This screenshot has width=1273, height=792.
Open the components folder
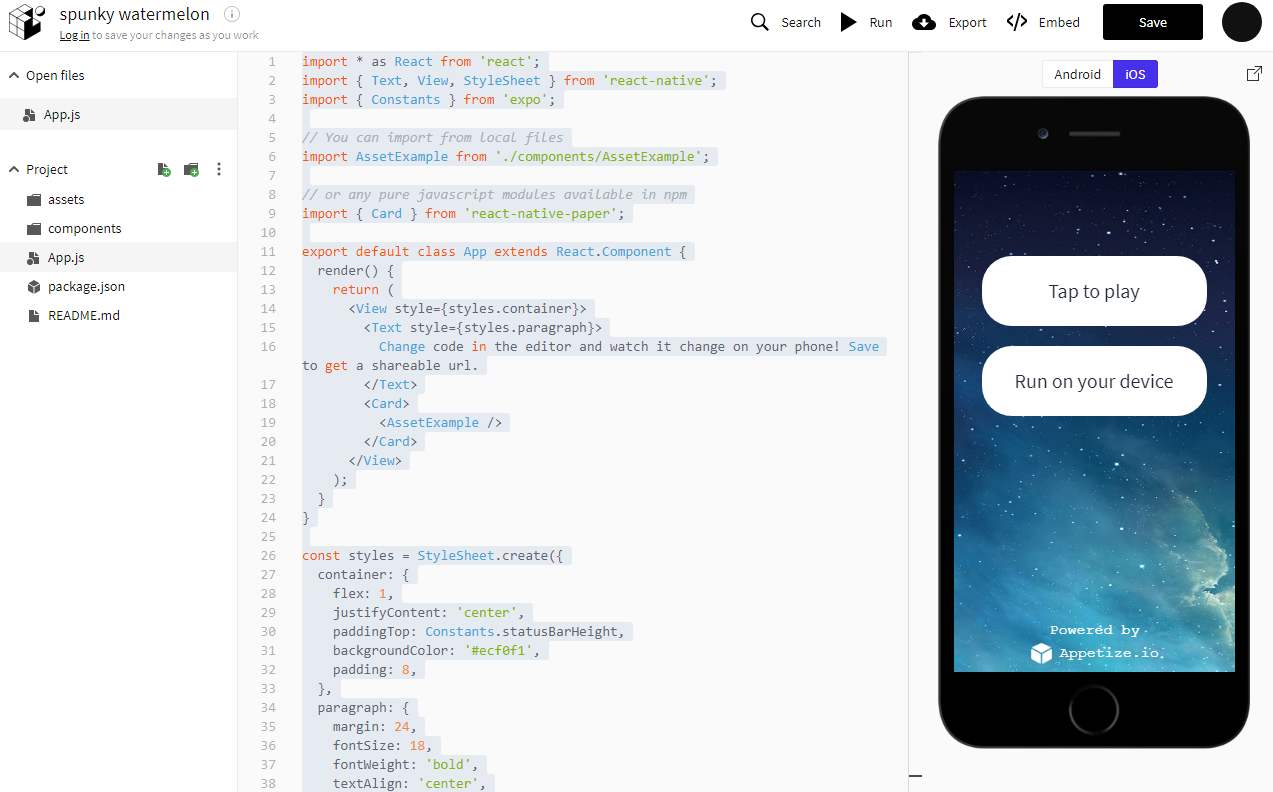(x=84, y=229)
